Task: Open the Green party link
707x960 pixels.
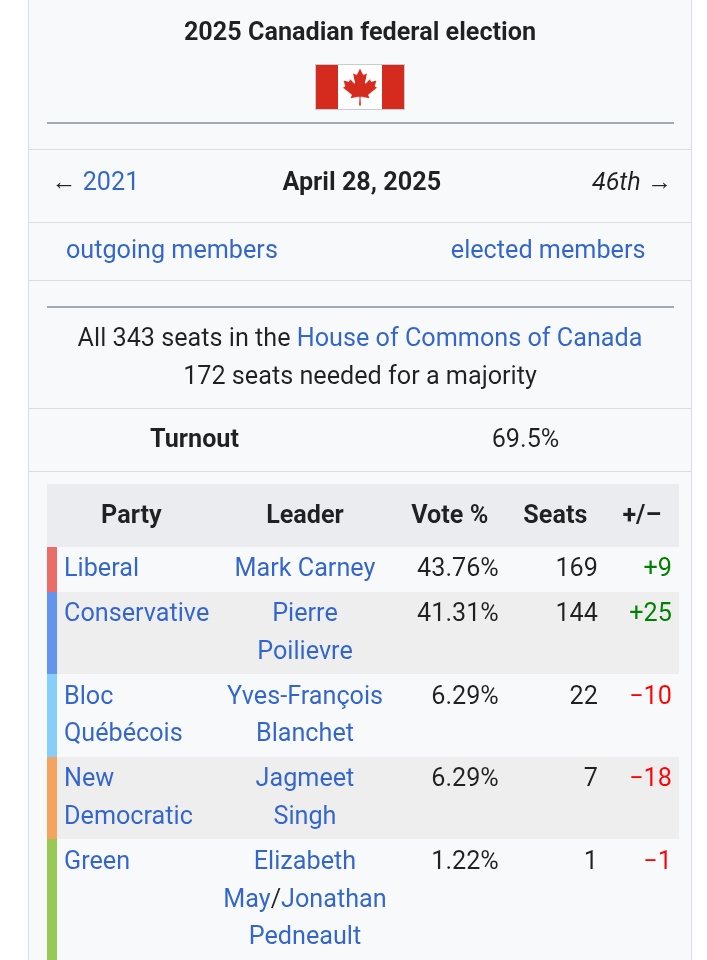Action: (97, 861)
